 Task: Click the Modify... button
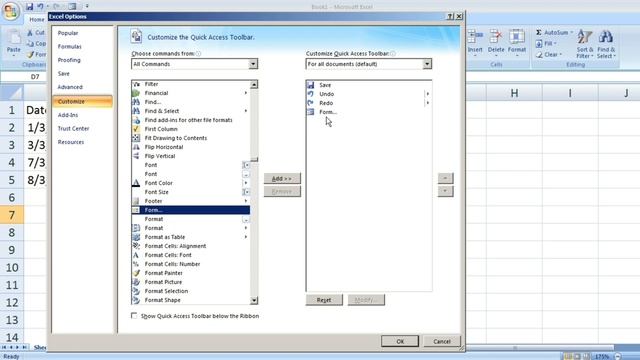click(366, 300)
